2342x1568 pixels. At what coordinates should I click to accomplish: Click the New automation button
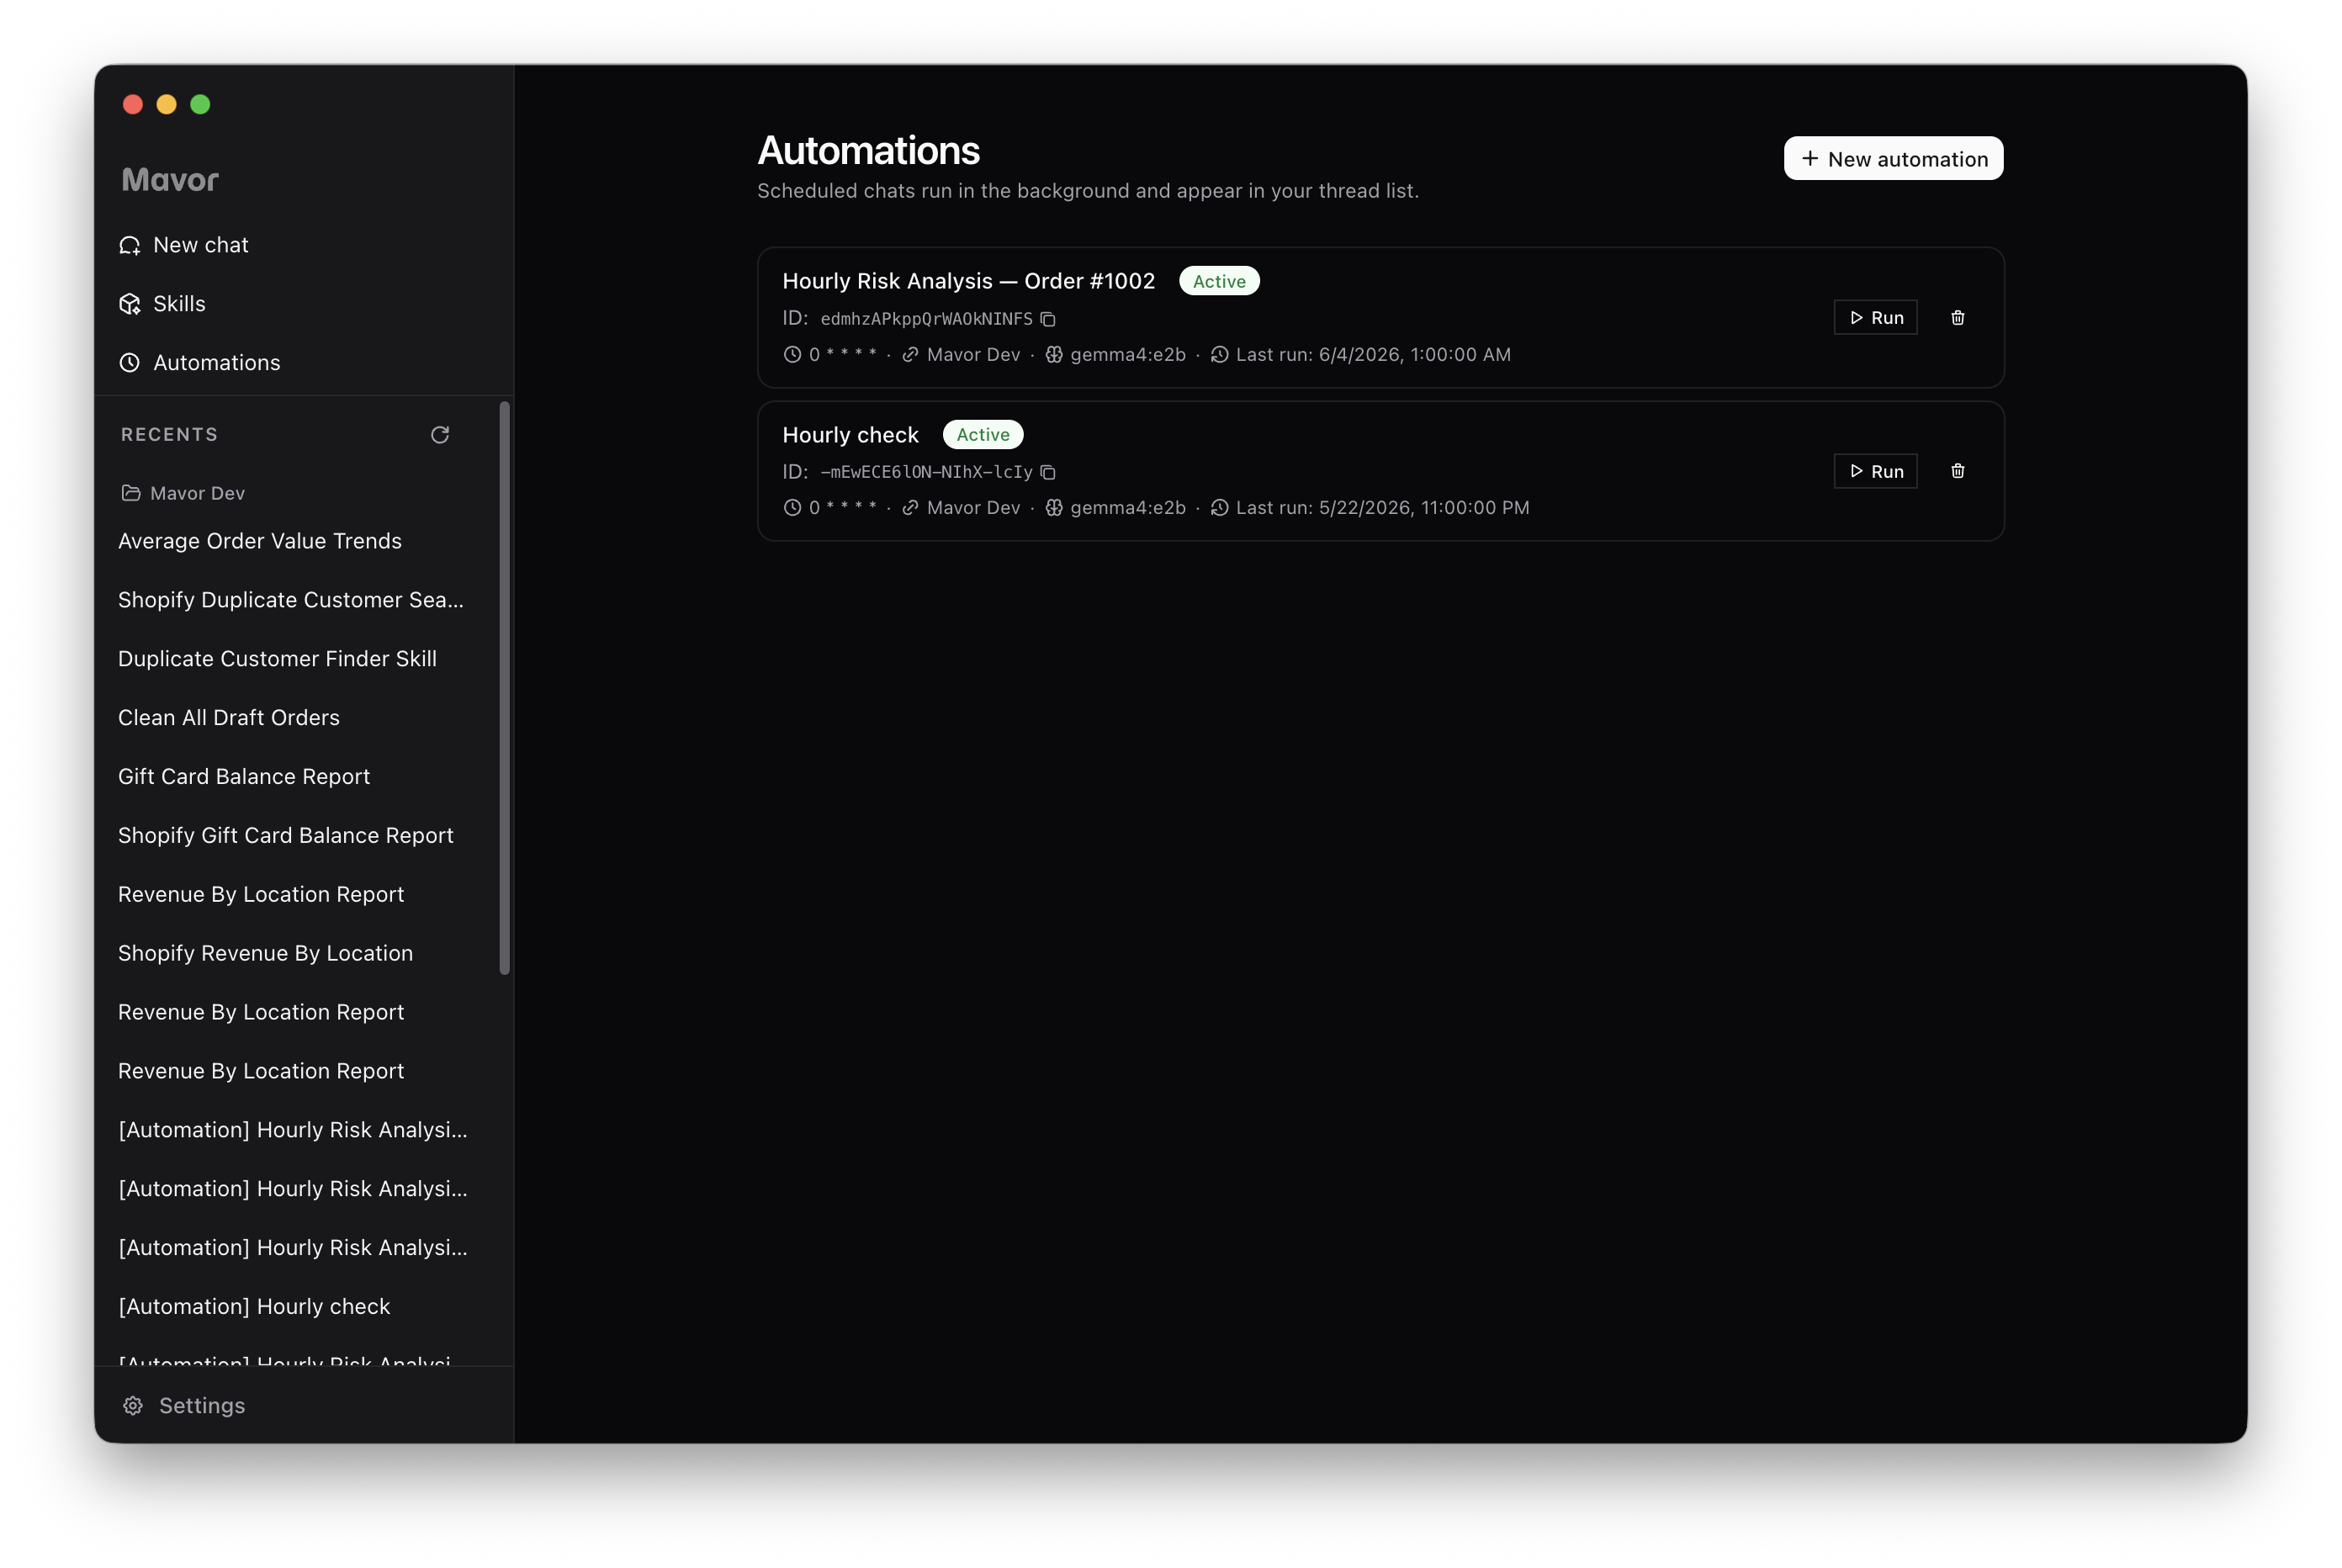tap(1893, 159)
